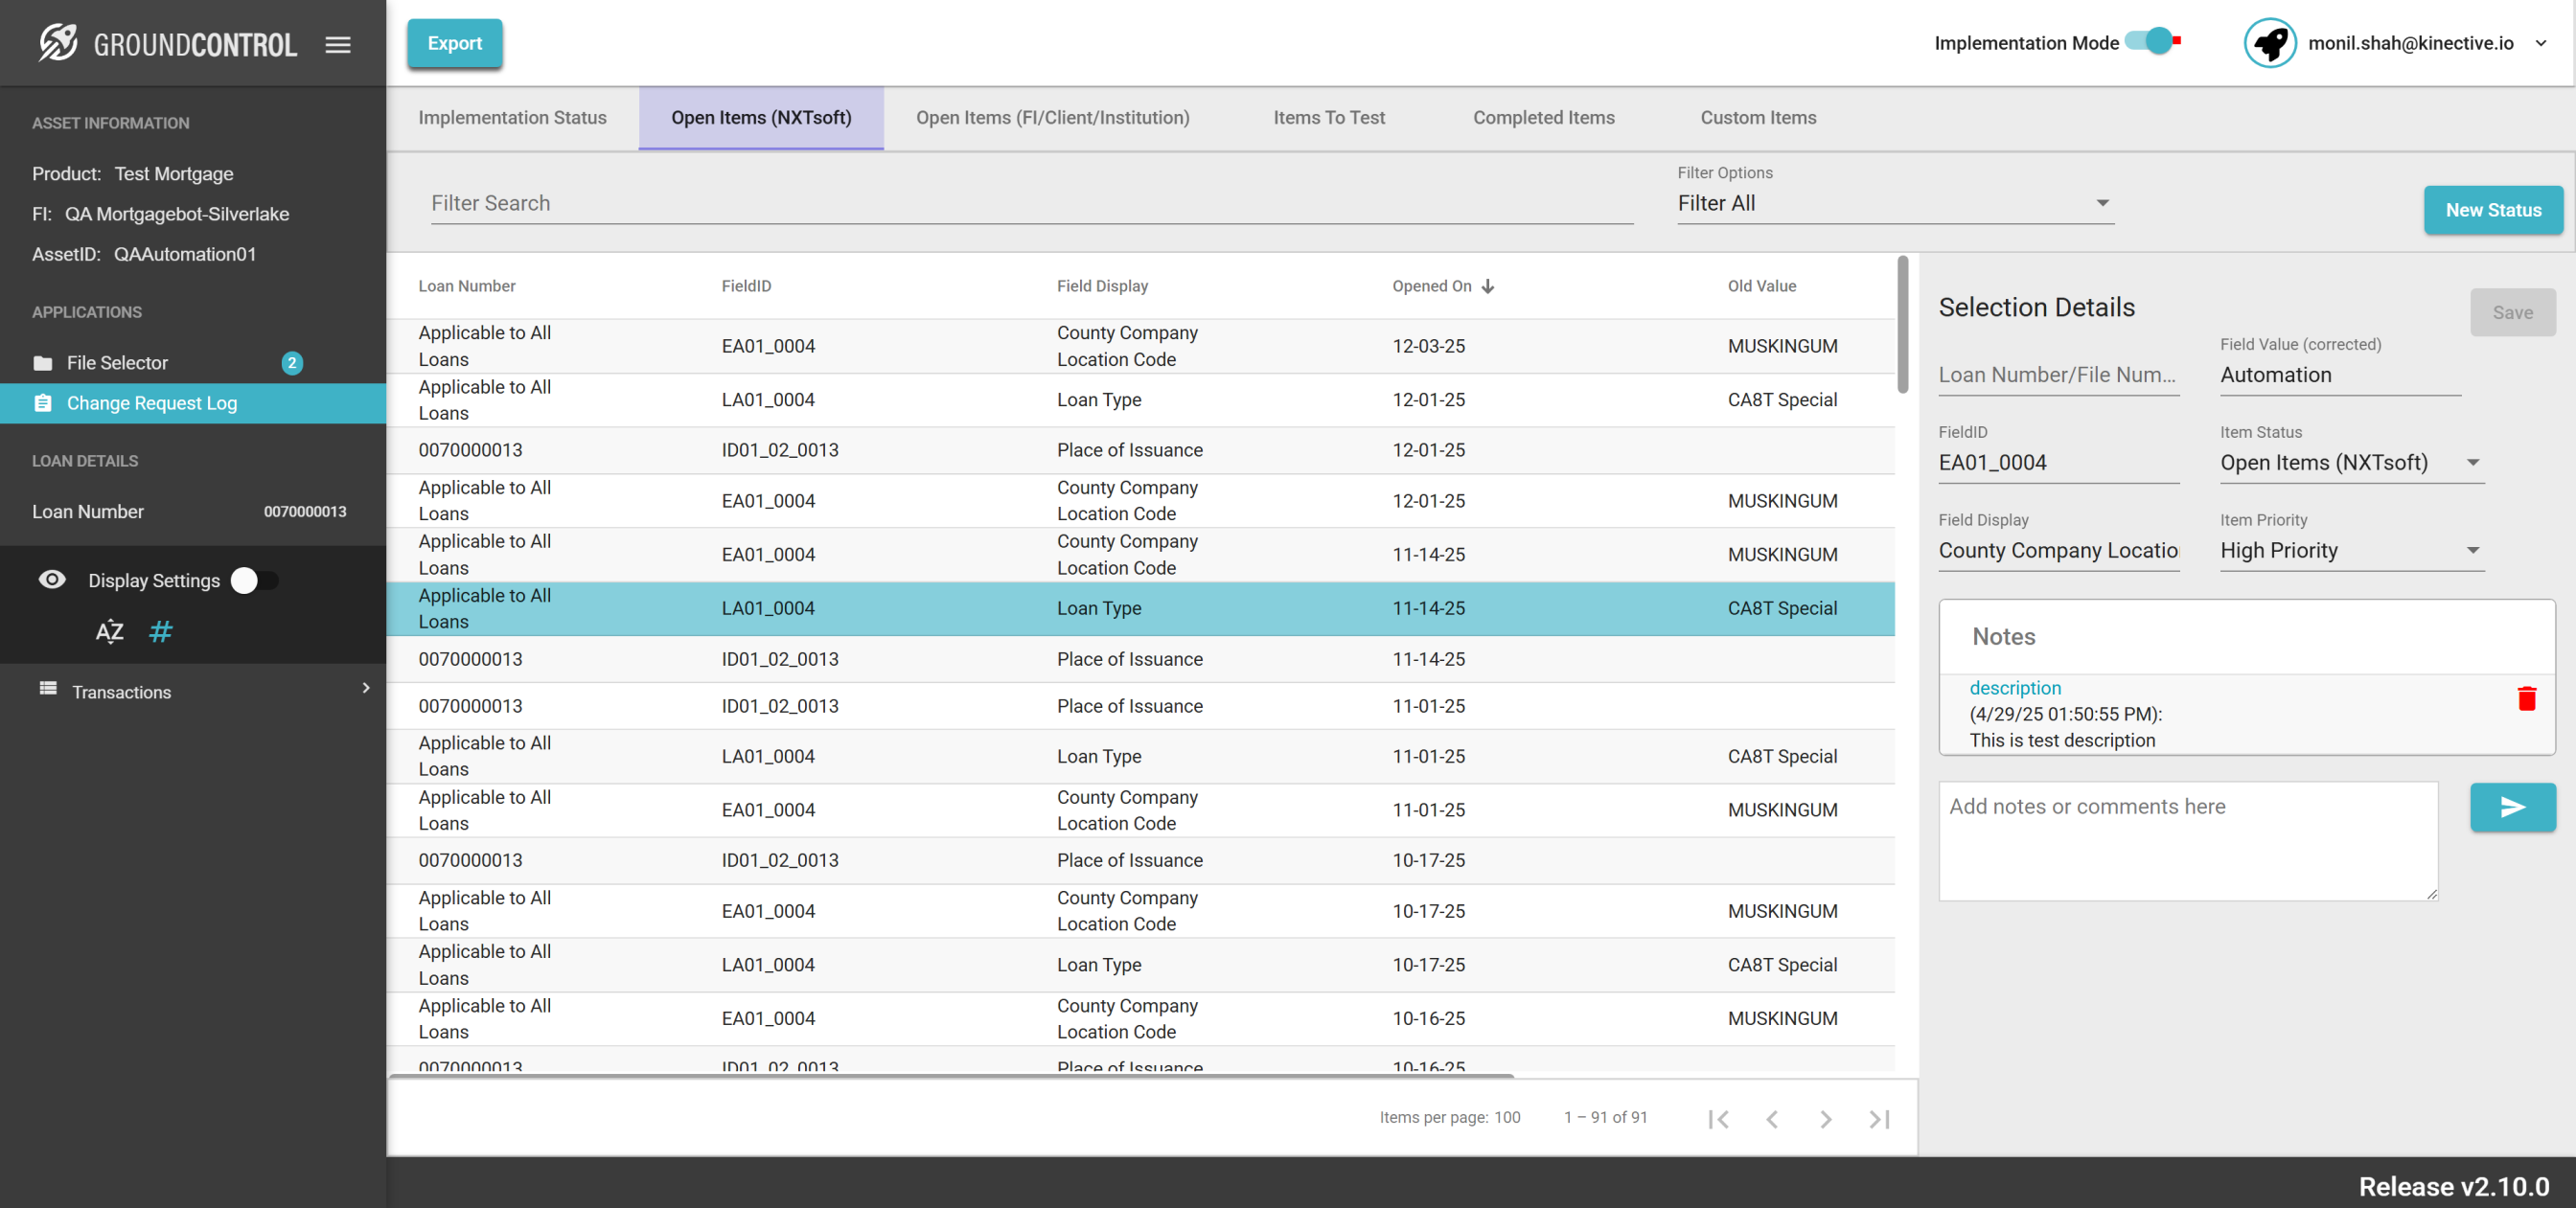Select the AZ alphabetical sort icon
Viewport: 2576px width, 1208px height.
pos(109,632)
